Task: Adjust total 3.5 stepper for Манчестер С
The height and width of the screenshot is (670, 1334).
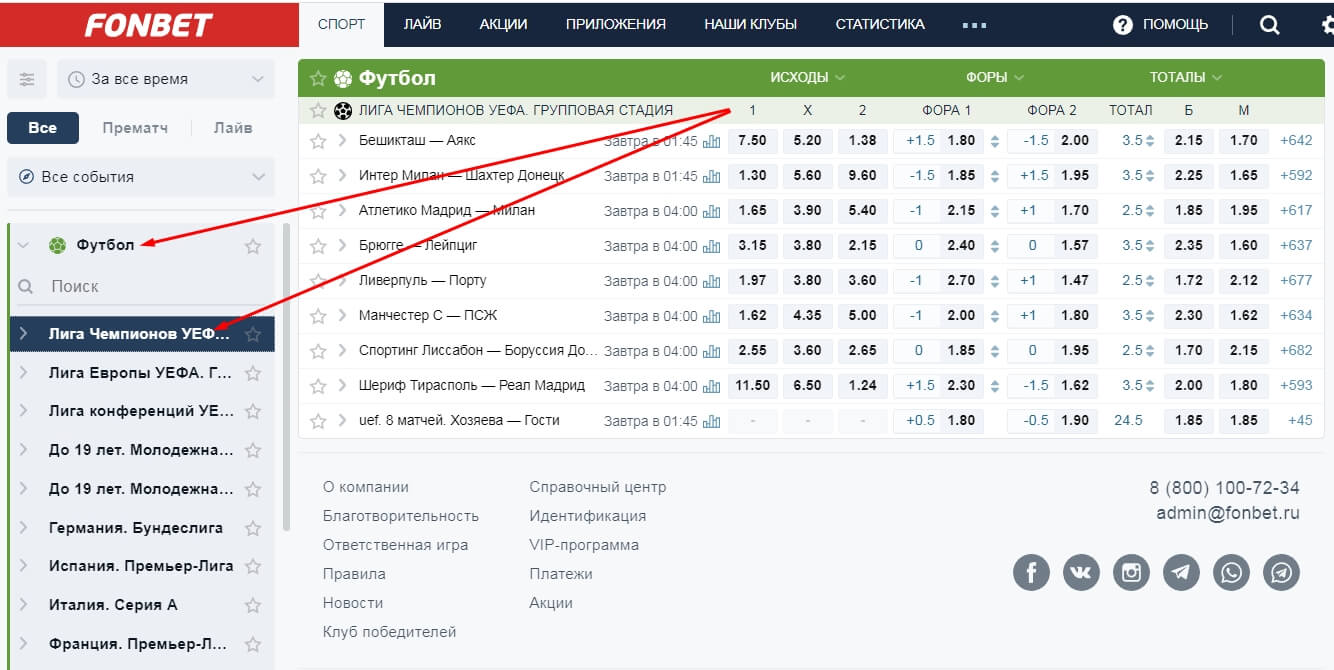Action: tap(1149, 316)
